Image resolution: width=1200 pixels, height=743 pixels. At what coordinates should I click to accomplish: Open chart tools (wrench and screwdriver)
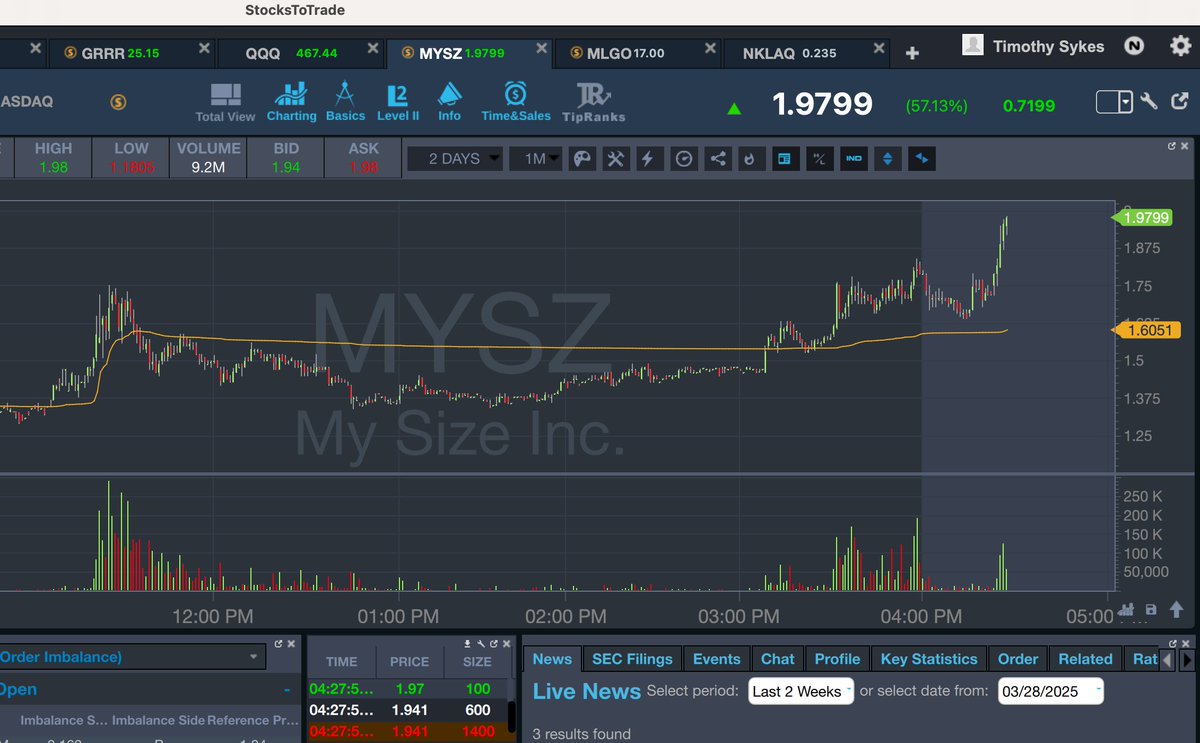(x=616, y=158)
